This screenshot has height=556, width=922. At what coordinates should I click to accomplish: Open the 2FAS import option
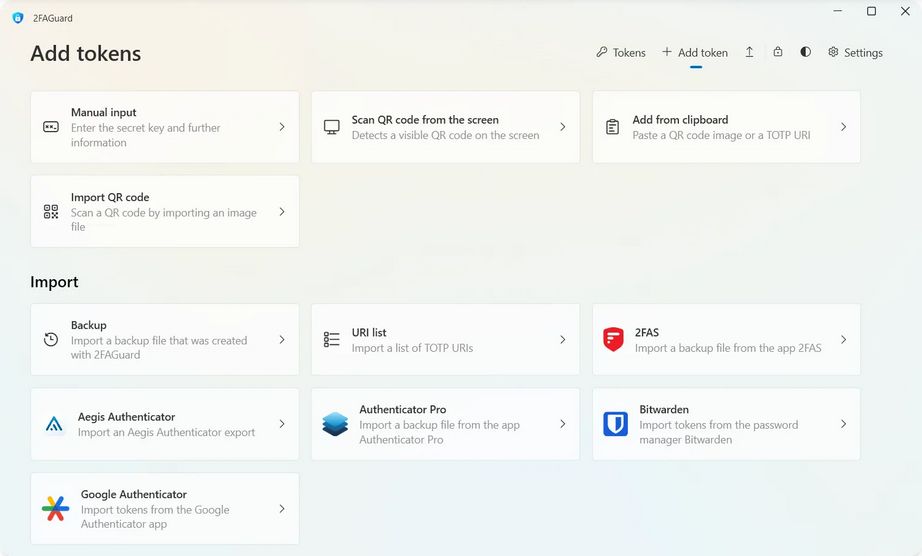point(726,340)
